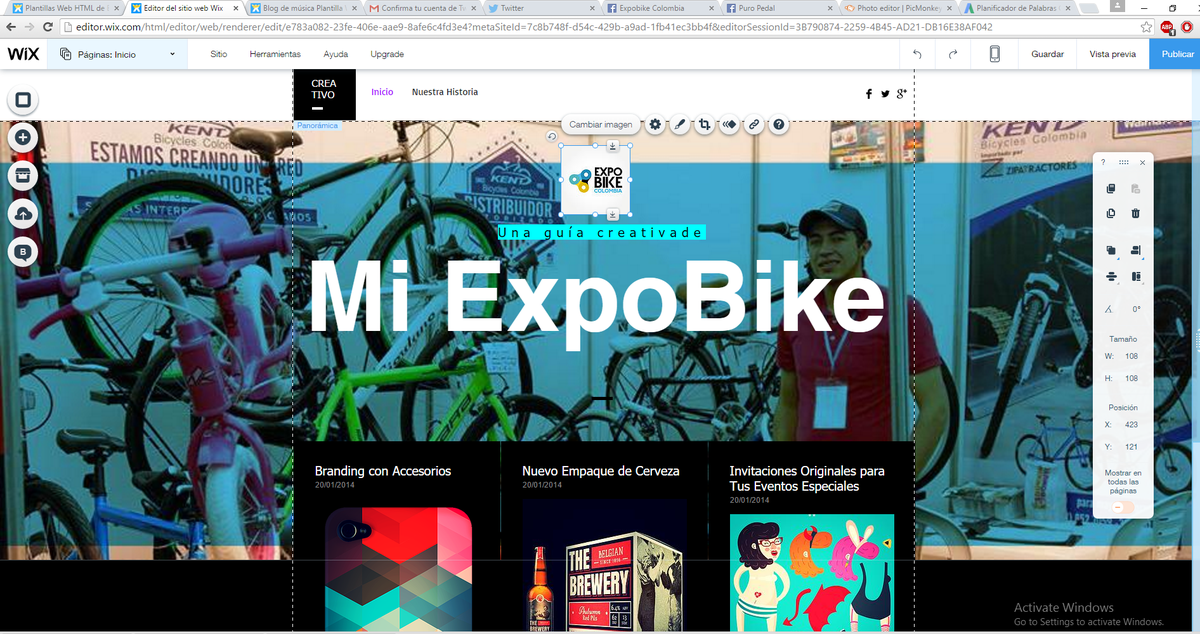Viewport: 1200px width, 634px height.
Task: Expand the align options in toolbox
Action: (1136, 251)
